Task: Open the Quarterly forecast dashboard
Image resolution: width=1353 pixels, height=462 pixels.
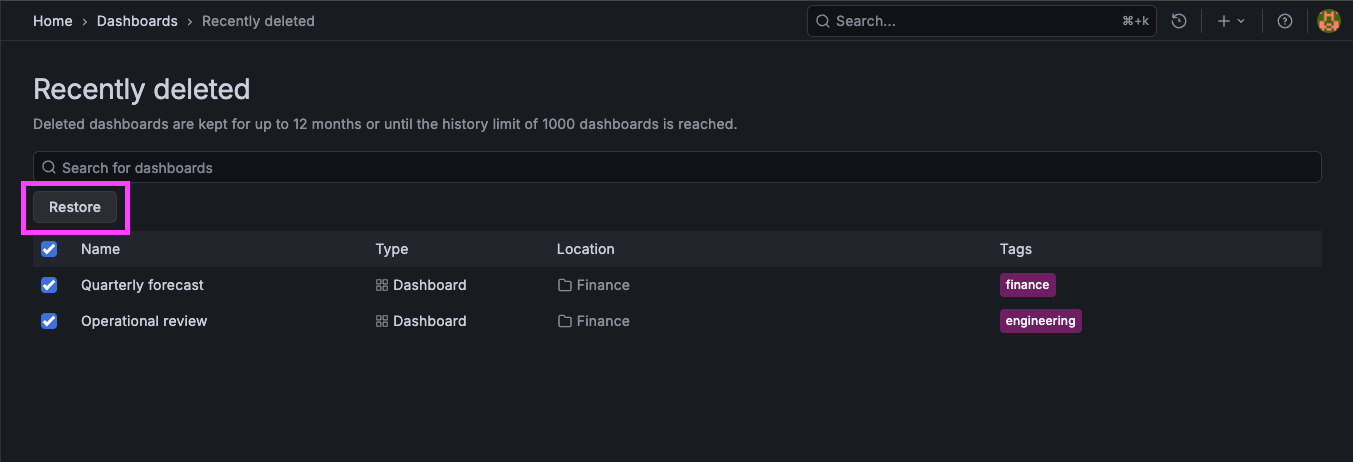Action: click(142, 285)
